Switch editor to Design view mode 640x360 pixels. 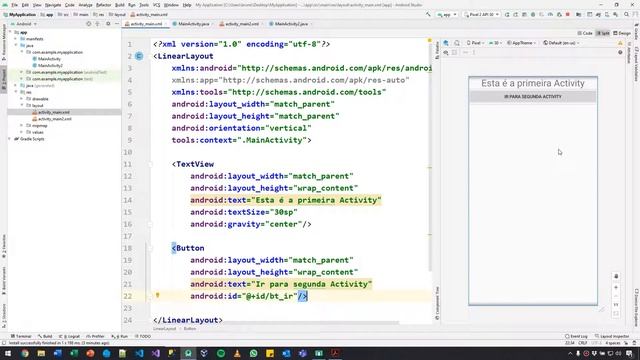(x=622, y=33)
